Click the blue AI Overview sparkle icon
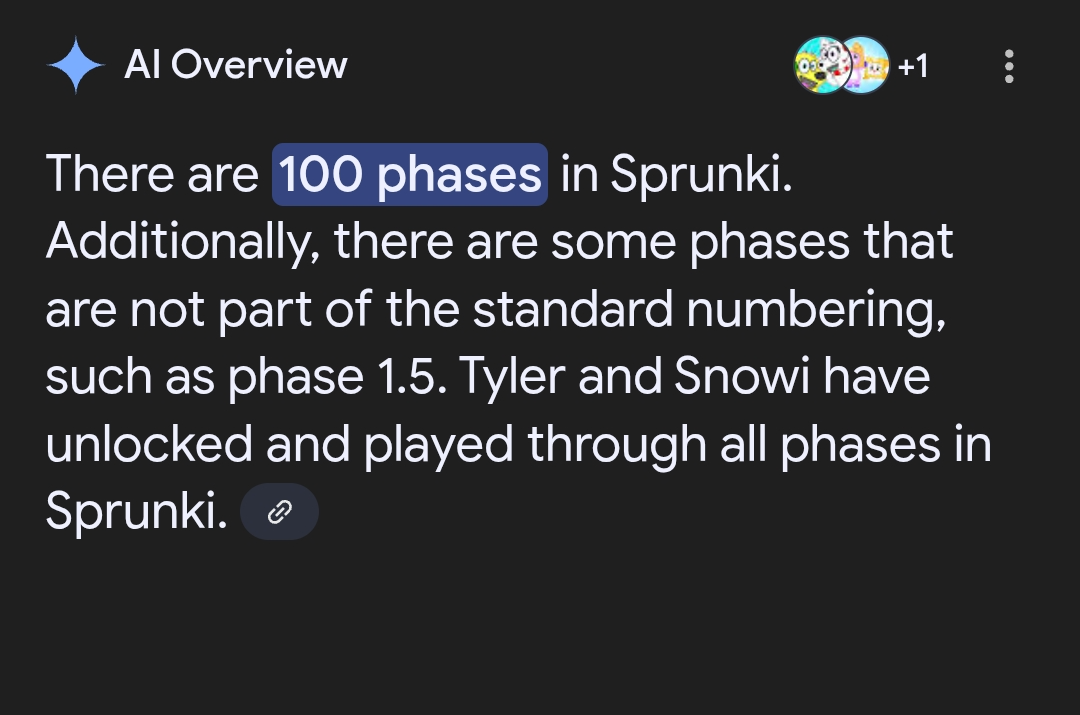Viewport: 1080px width, 715px height. click(76, 65)
